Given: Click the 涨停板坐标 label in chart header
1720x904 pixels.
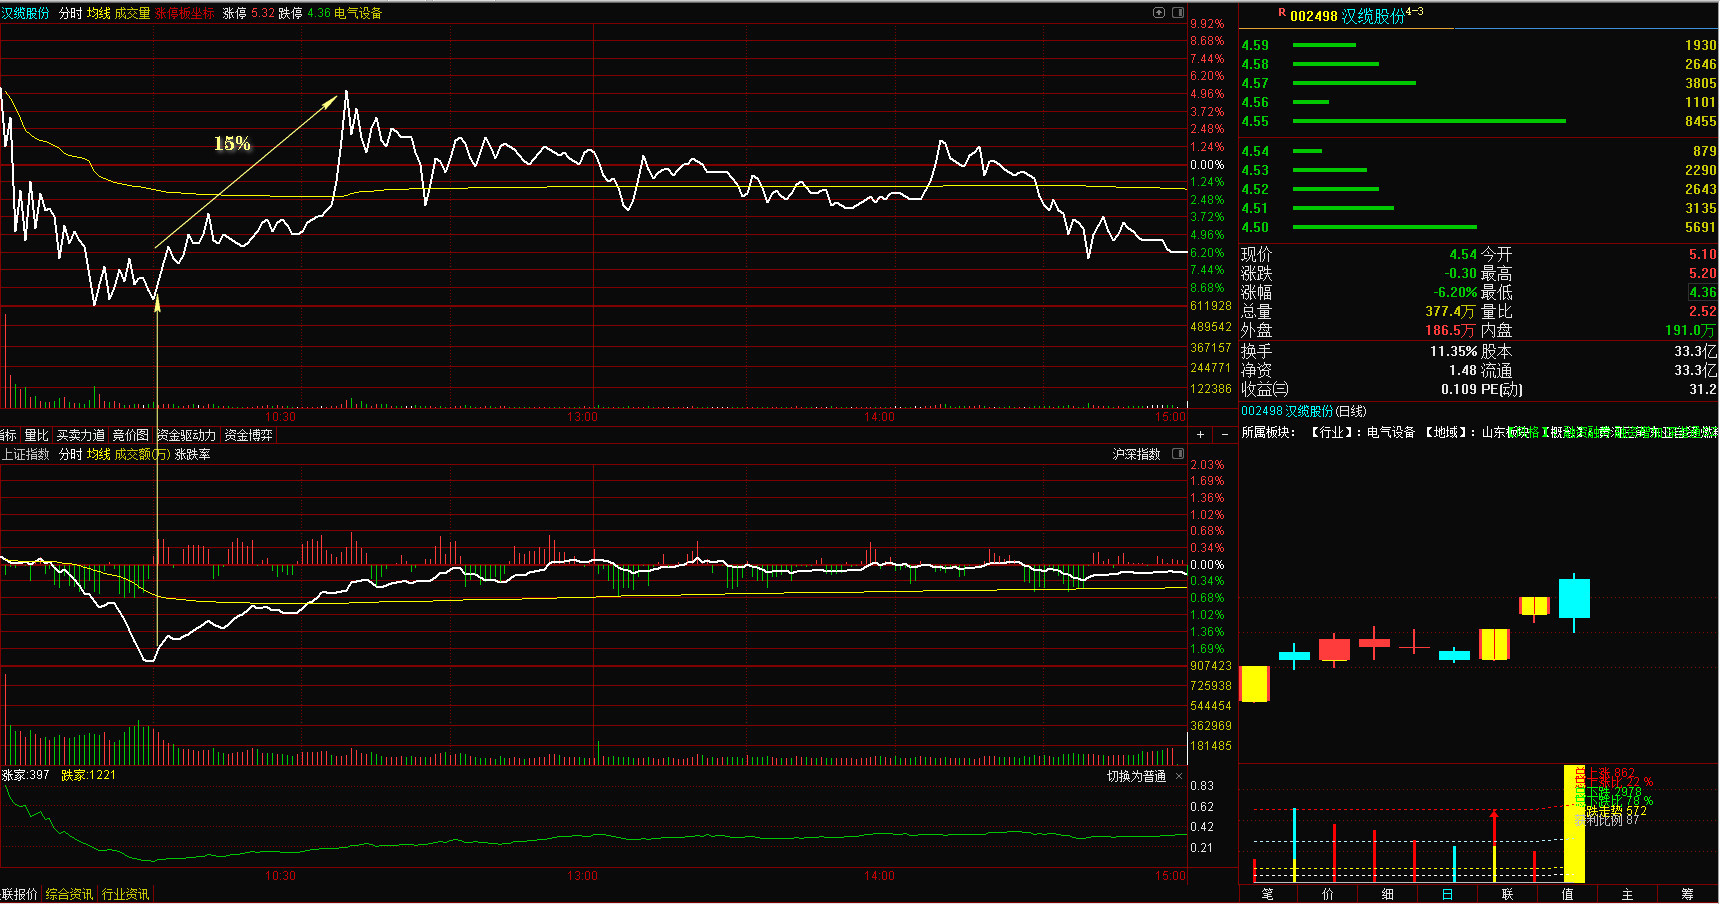Looking at the screenshot, I should [184, 13].
